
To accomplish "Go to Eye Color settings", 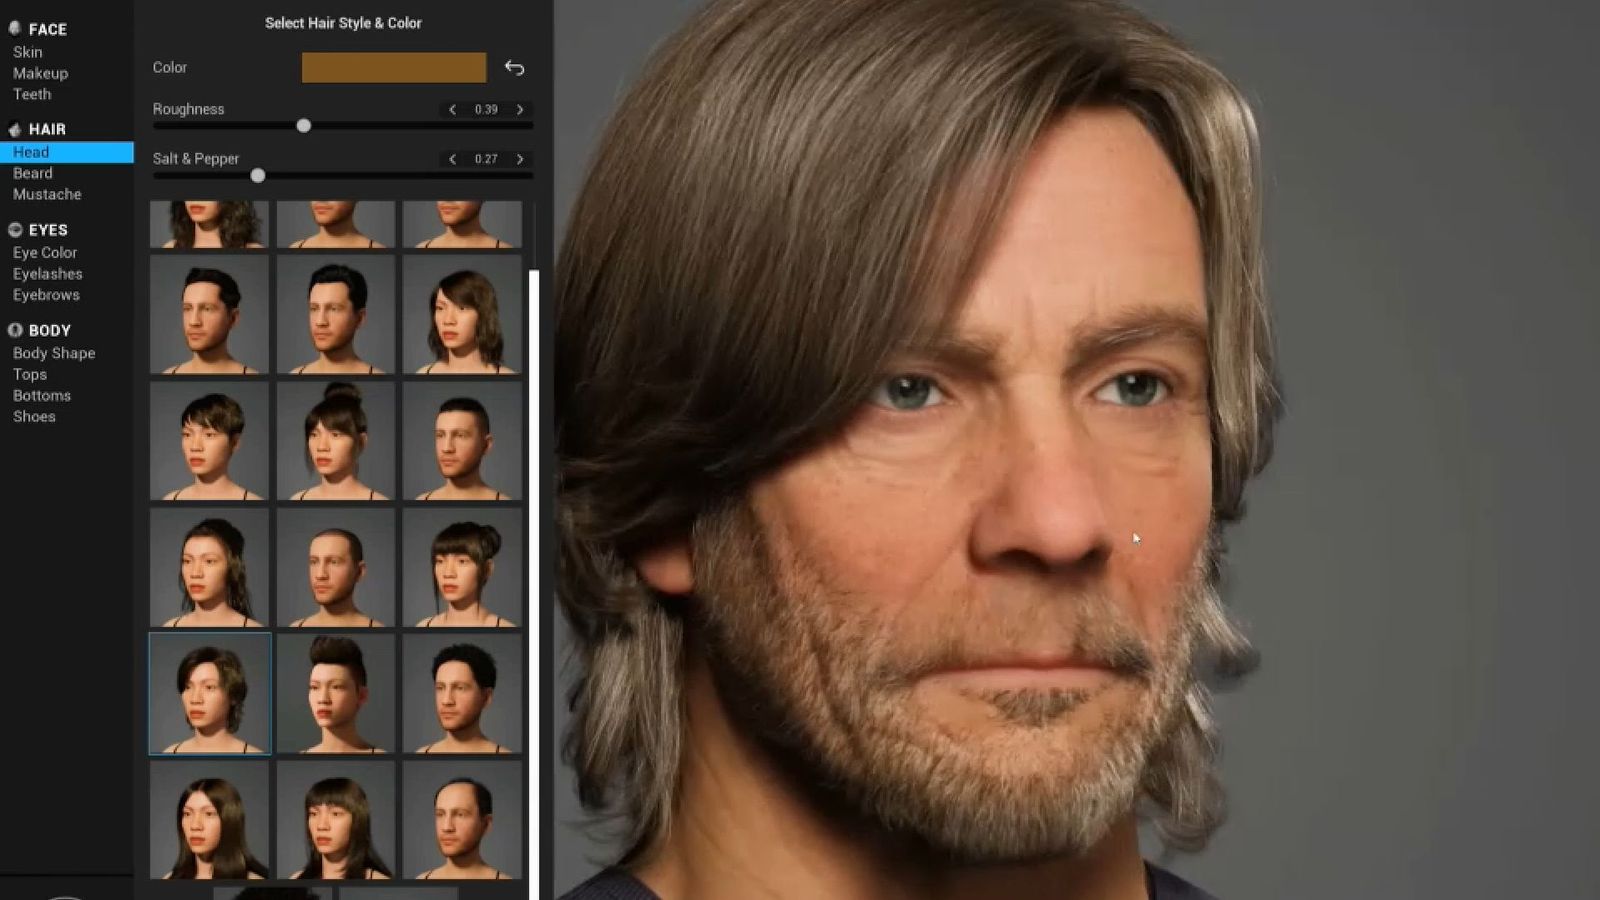I will click(x=45, y=253).
